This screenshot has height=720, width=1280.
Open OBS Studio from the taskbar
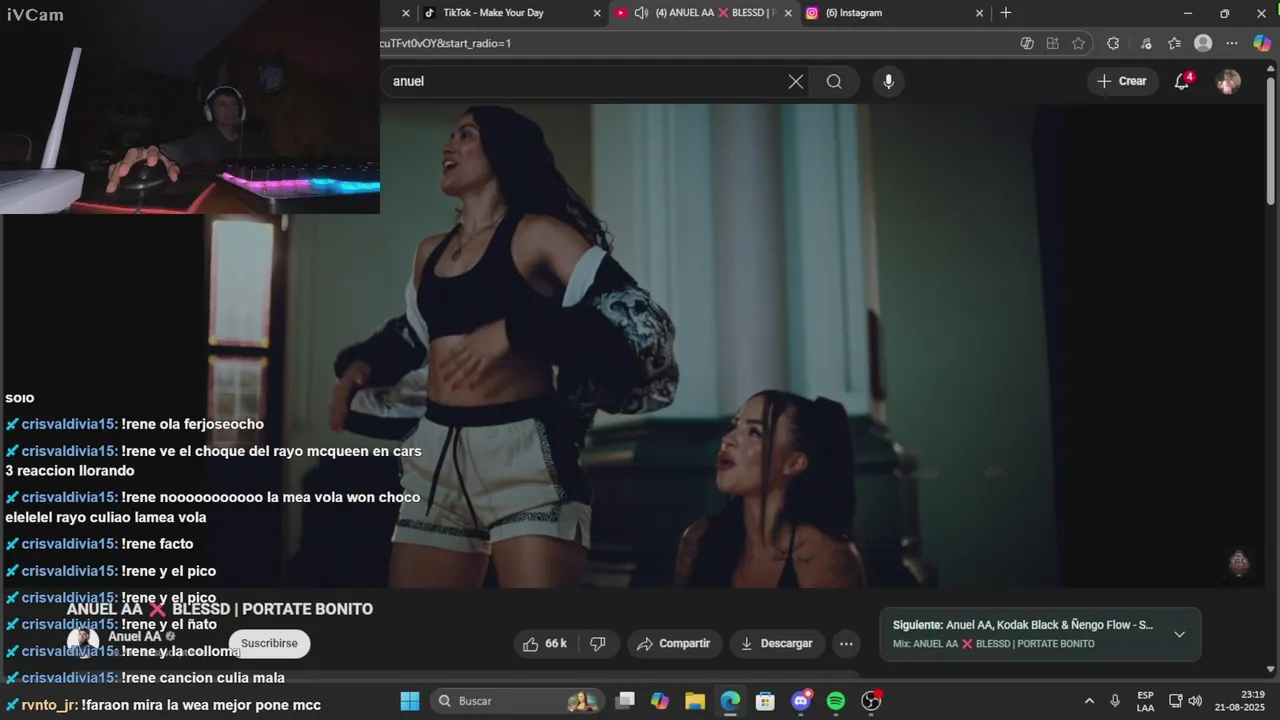[x=871, y=701]
